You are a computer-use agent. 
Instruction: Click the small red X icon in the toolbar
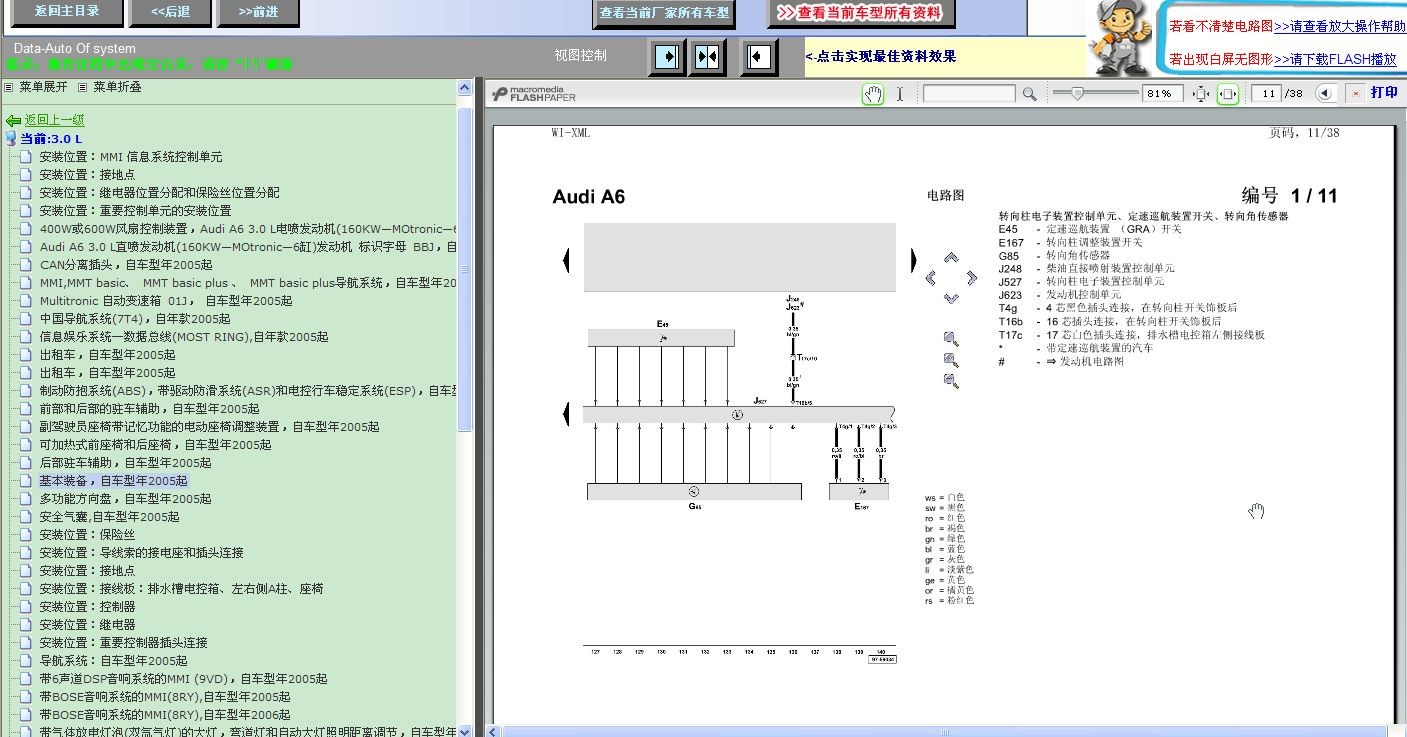point(1355,93)
